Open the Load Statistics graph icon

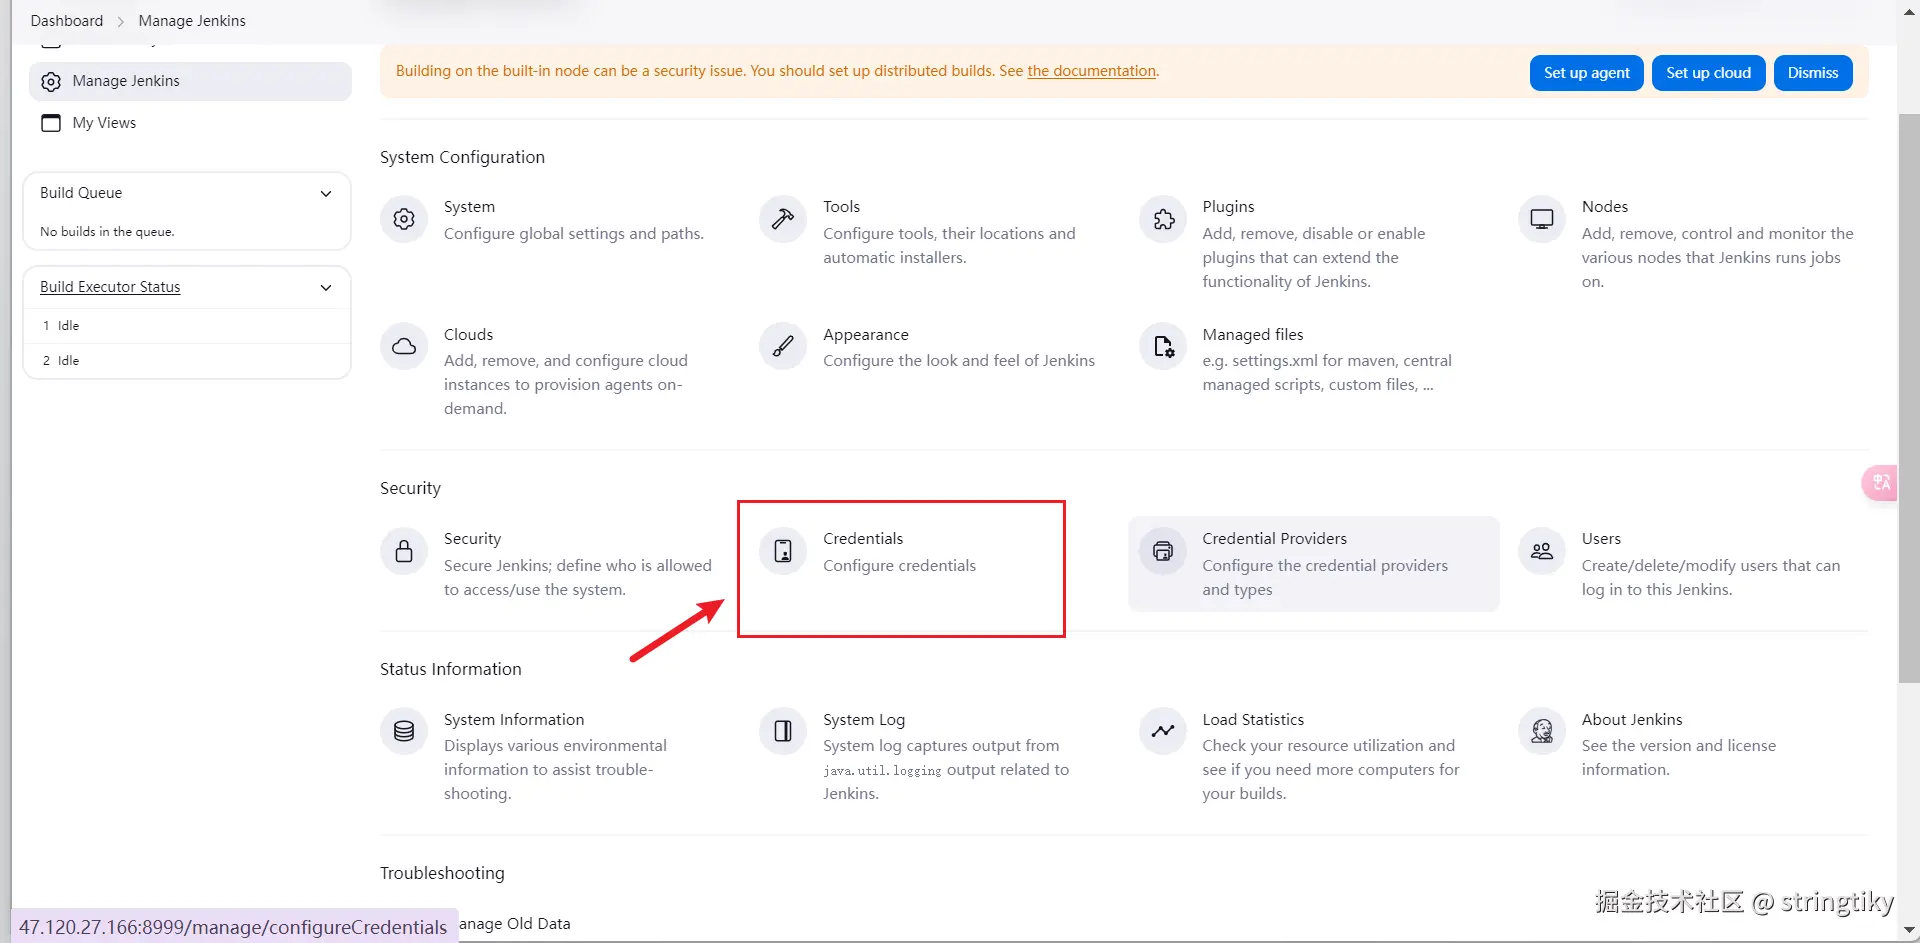coord(1163,731)
